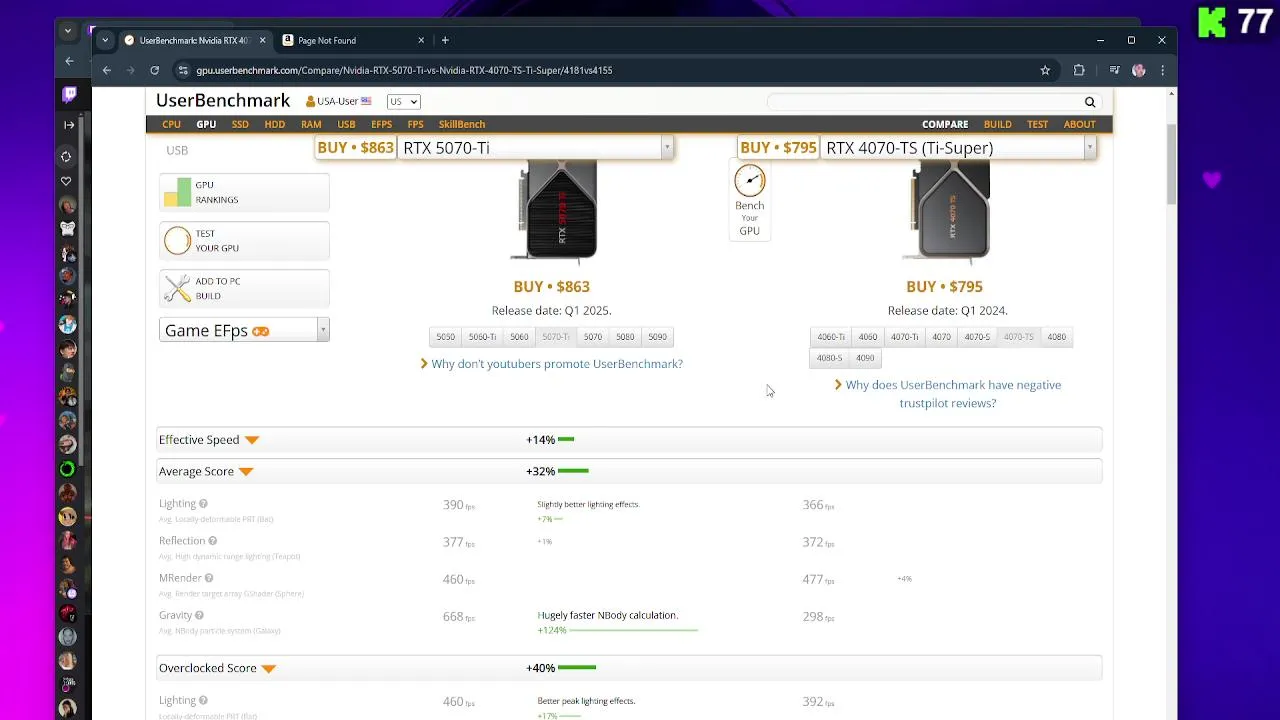Click the heart icon in the left sidebar
This screenshot has width=1280, height=720.
(x=67, y=181)
